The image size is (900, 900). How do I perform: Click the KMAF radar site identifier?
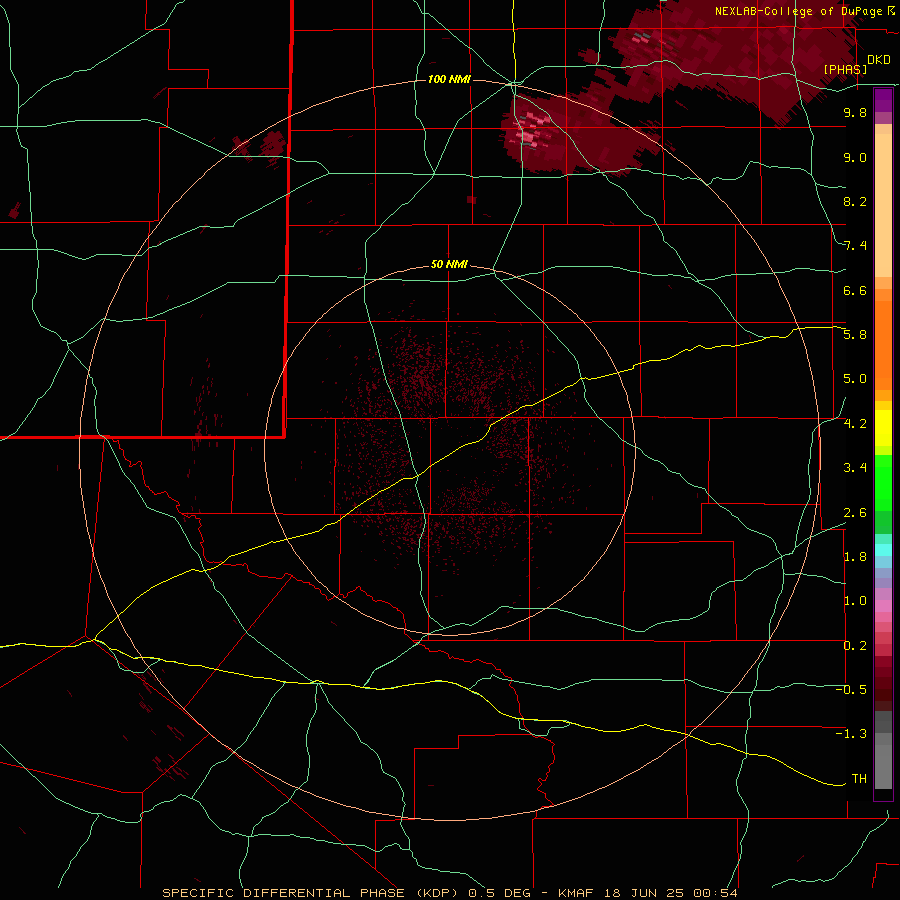(x=577, y=893)
